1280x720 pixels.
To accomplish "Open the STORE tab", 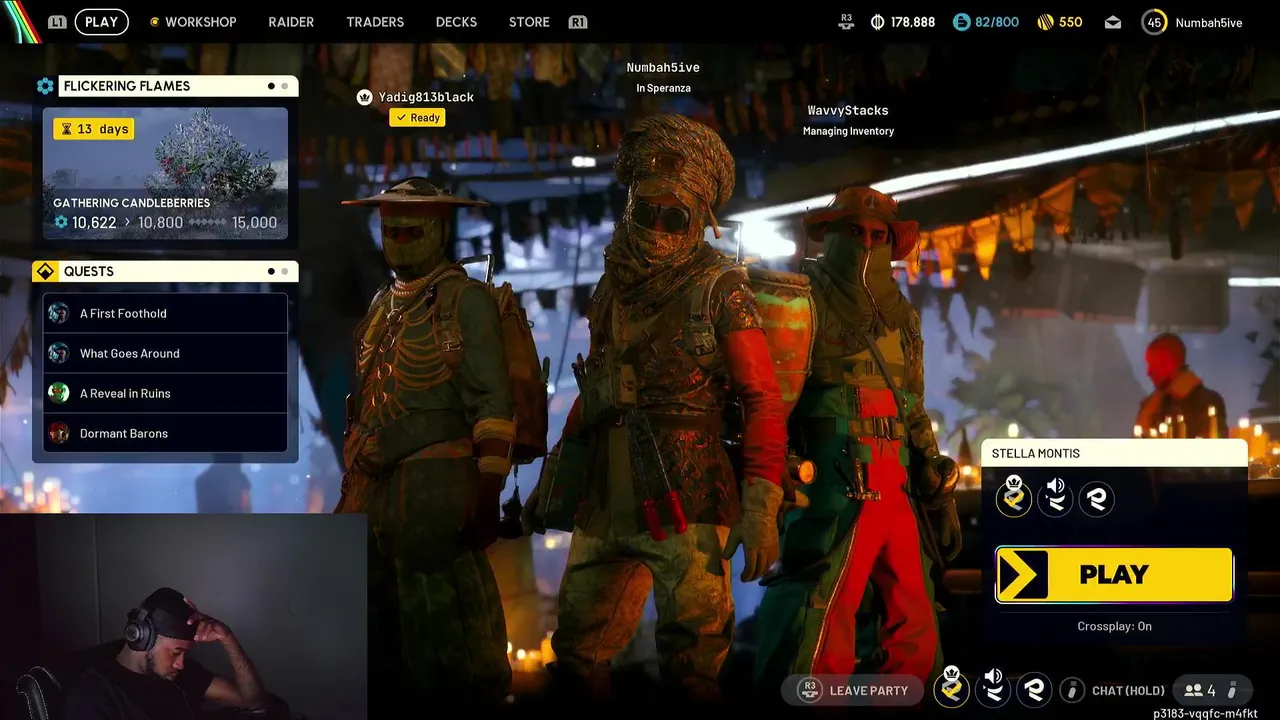I will coord(529,22).
